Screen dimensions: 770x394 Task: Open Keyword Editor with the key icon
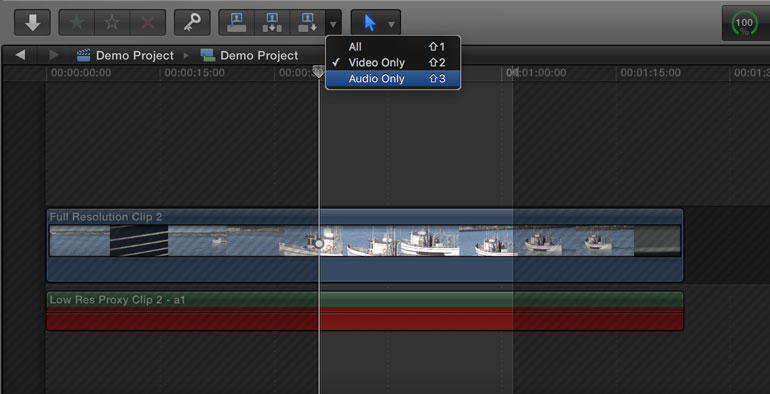click(x=192, y=23)
